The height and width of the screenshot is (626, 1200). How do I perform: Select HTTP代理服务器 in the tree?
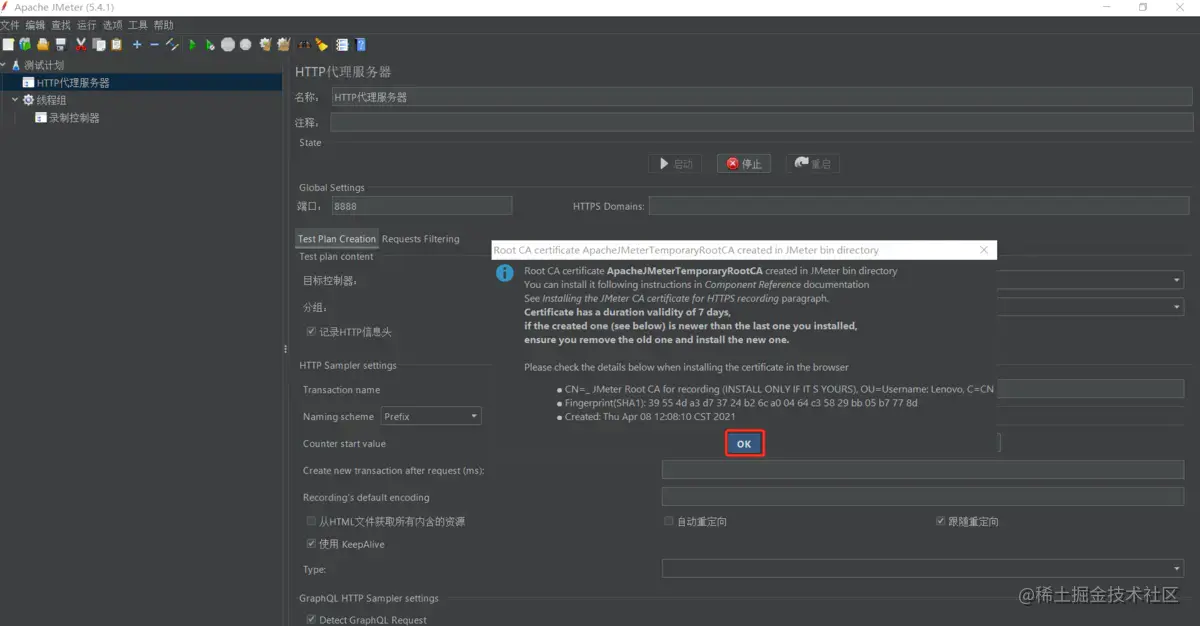pyautogui.click(x=73, y=83)
